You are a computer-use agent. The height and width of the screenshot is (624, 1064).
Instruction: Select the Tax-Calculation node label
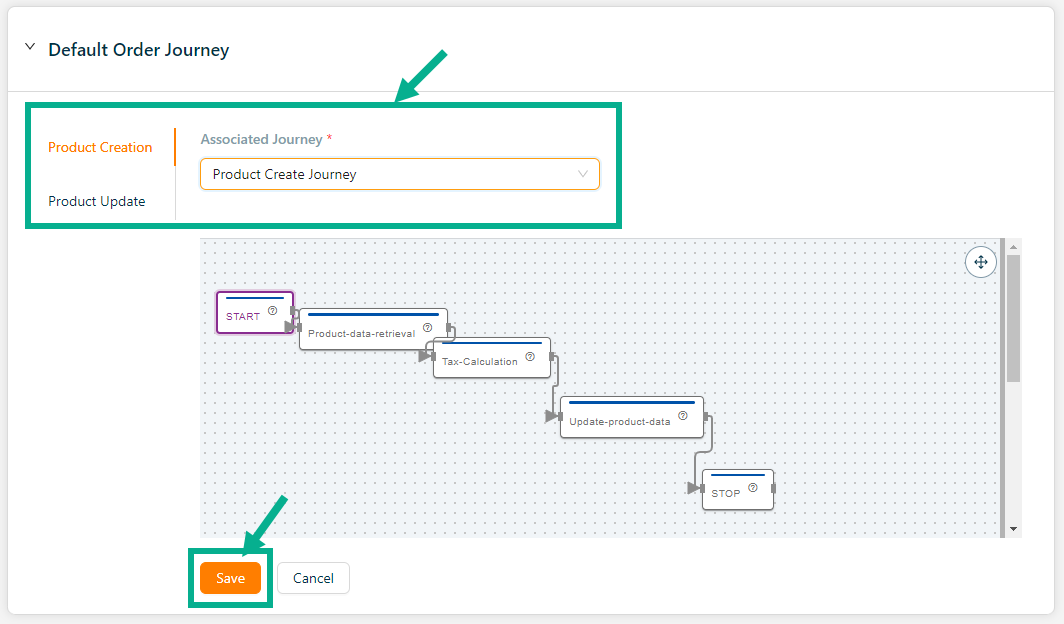click(480, 362)
